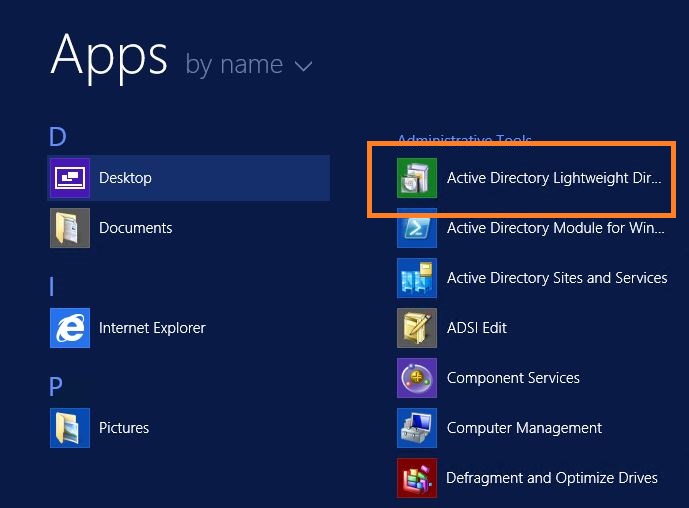This screenshot has width=689, height=508.
Task: Jump to letter P group header
Action: click(56, 387)
